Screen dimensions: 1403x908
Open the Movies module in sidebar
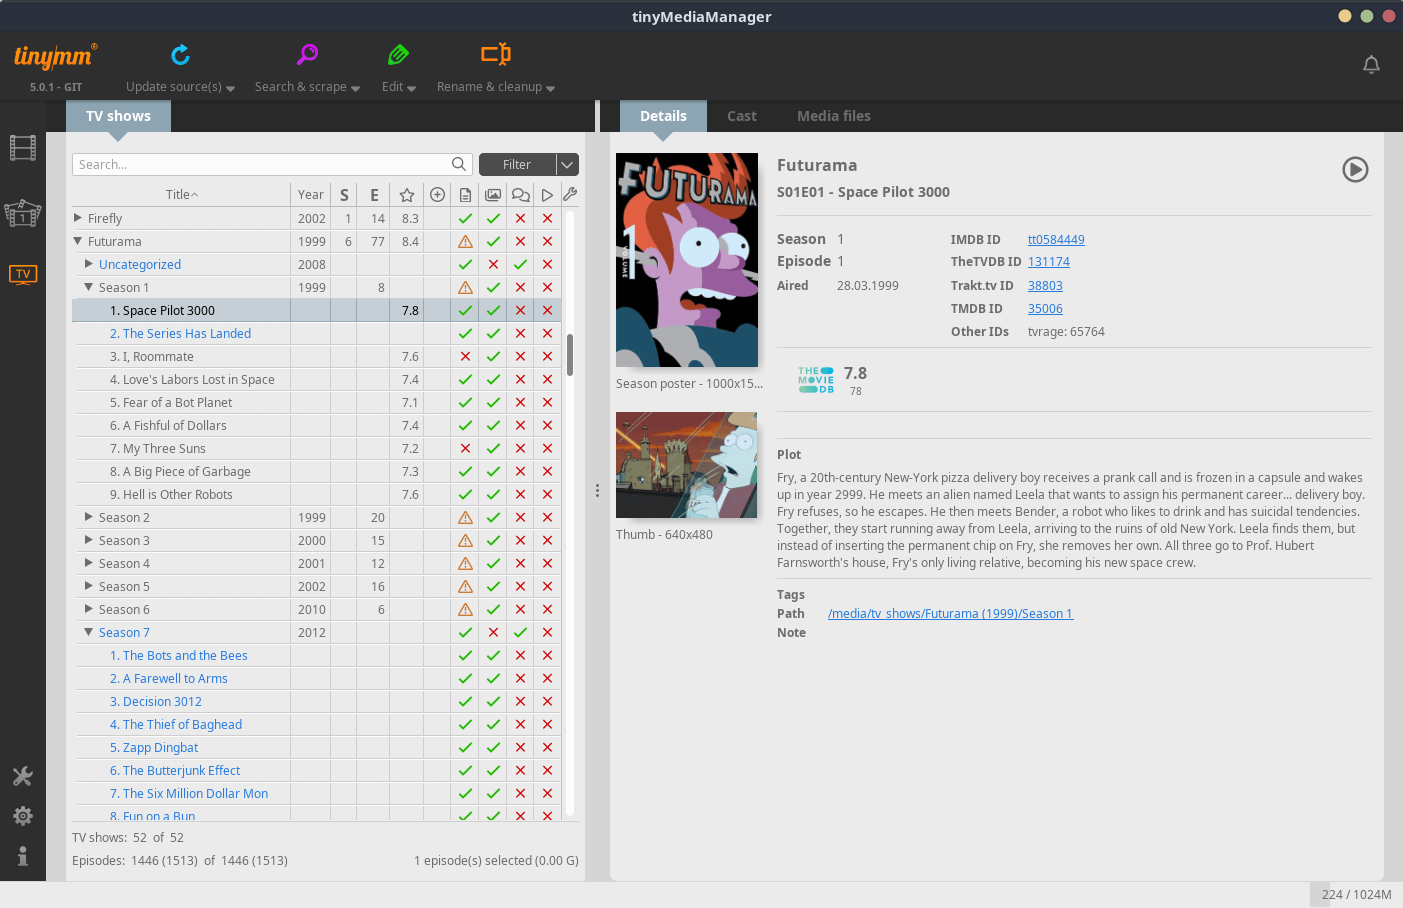[23, 148]
